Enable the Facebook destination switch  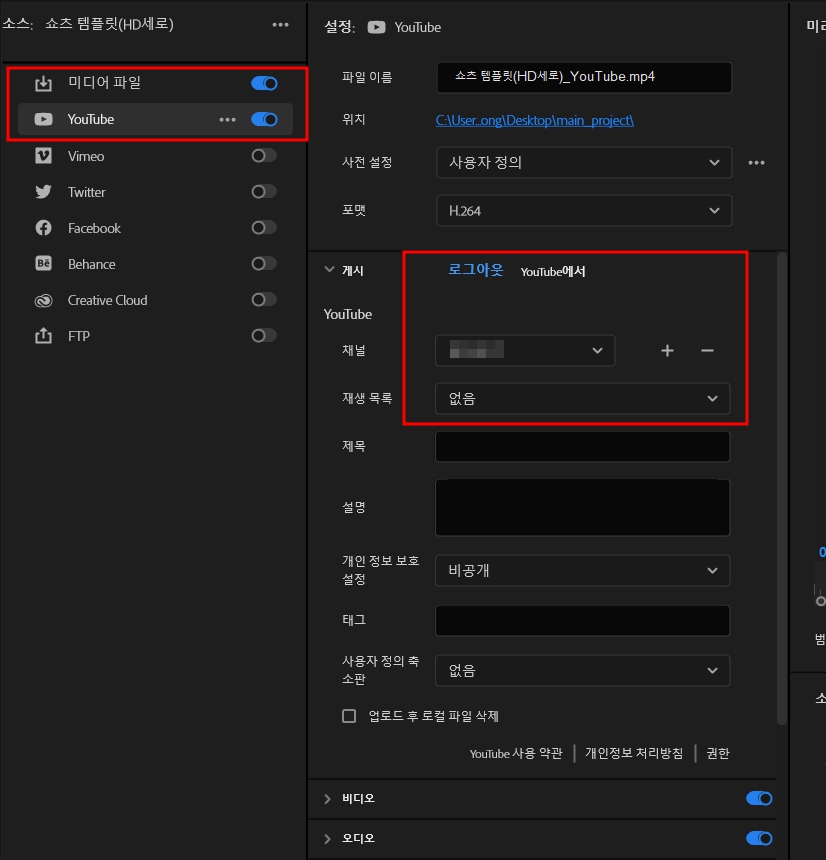(264, 228)
